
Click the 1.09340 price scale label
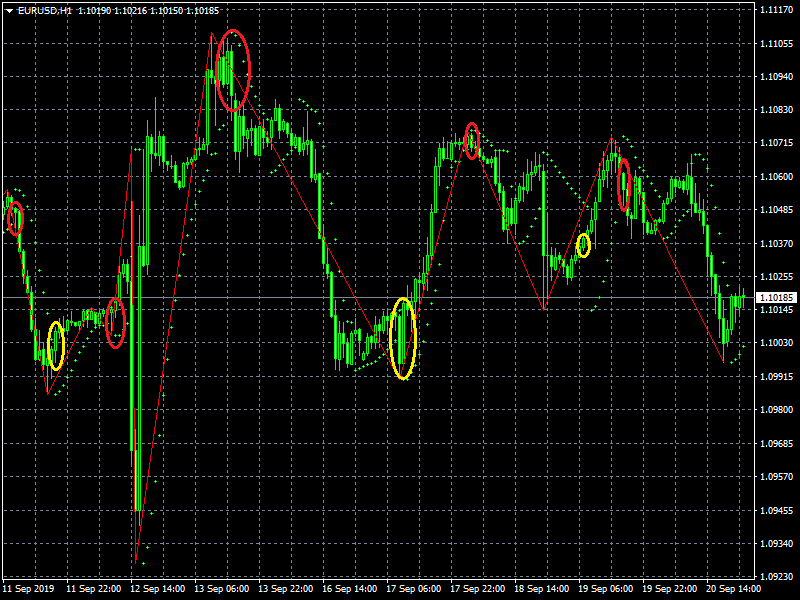tap(777, 544)
